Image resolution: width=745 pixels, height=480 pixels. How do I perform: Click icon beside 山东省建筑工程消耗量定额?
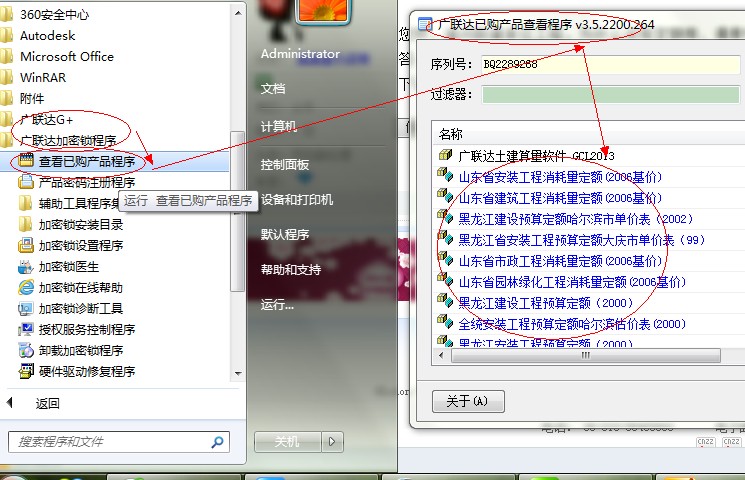(x=445, y=196)
